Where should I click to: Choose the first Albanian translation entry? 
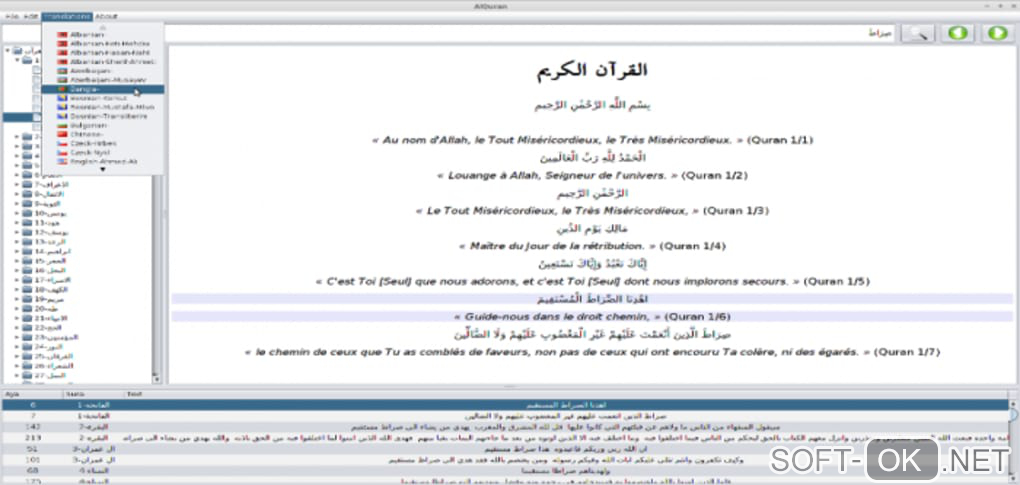click(x=103, y=34)
